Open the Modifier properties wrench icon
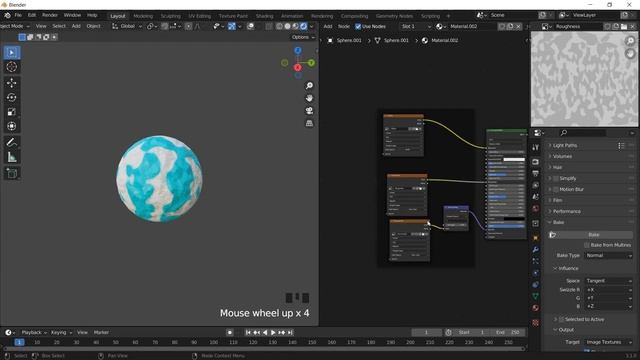 click(x=536, y=249)
